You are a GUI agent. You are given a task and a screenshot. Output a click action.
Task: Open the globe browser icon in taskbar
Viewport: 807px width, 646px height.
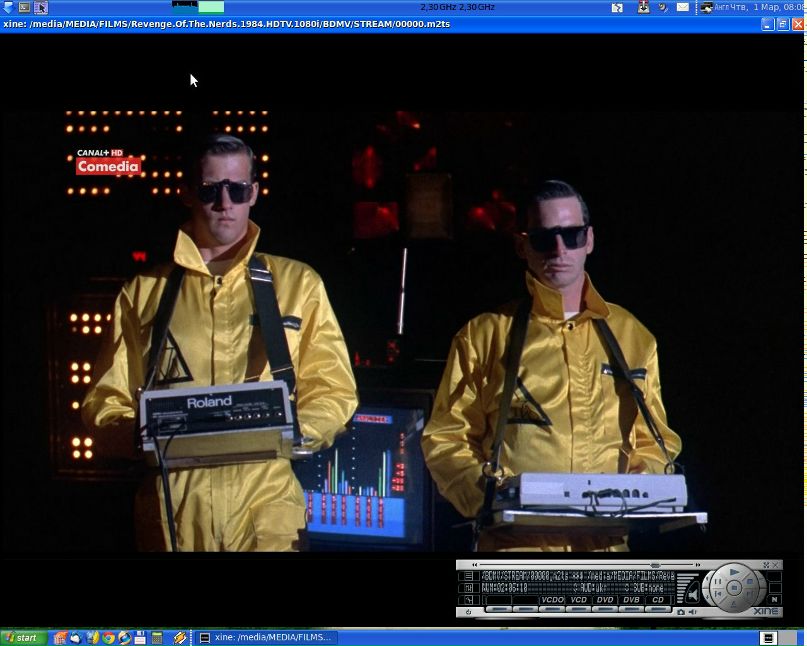coord(124,638)
